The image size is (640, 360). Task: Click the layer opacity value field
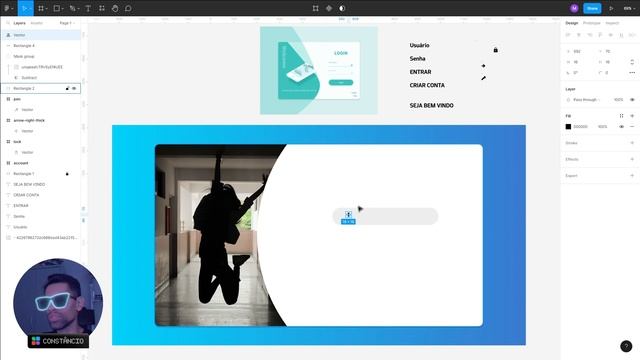(x=618, y=100)
